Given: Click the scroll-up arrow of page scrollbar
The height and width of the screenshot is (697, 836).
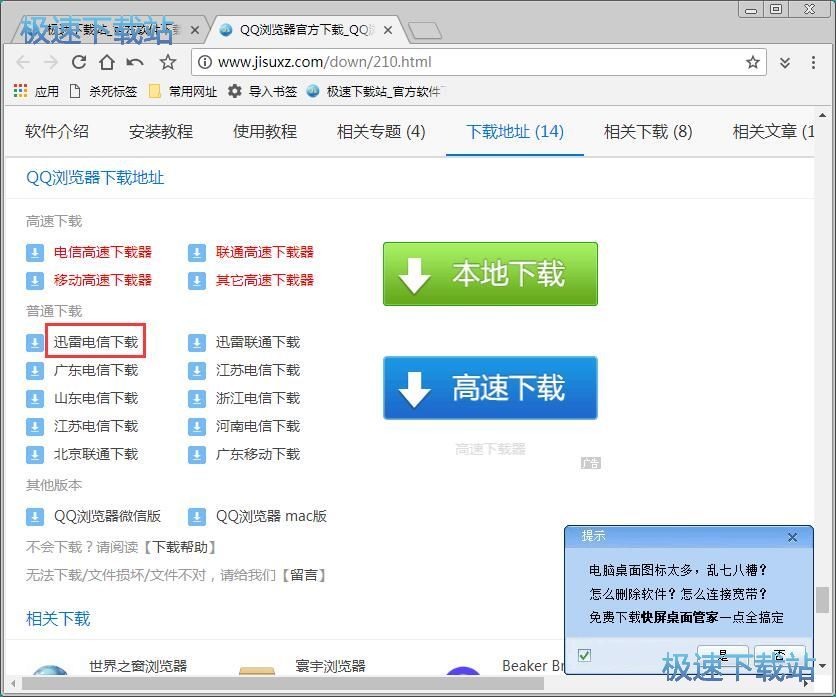Looking at the screenshot, I should click(x=823, y=115).
